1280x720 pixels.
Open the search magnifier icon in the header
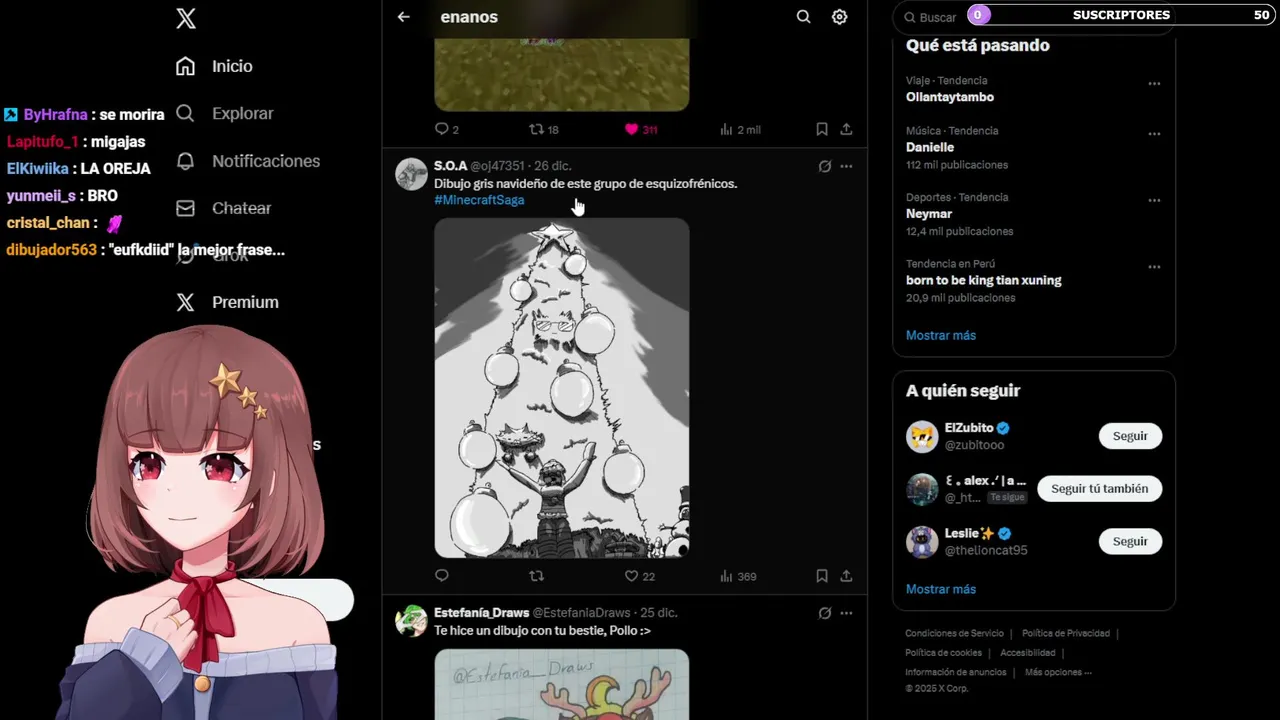coord(803,17)
